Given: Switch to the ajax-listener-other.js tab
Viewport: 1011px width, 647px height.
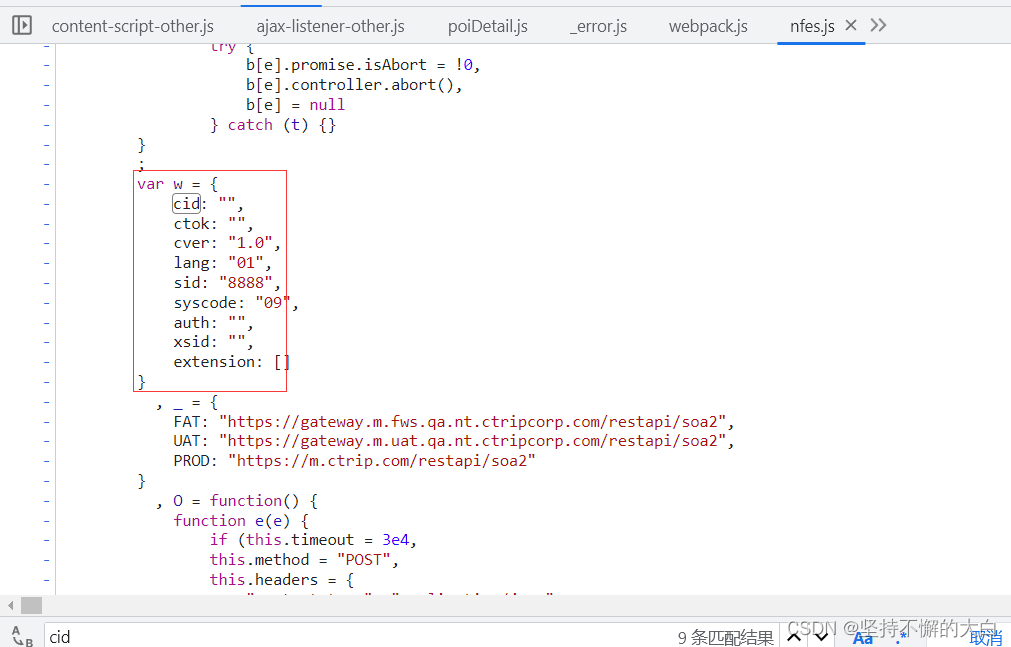Looking at the screenshot, I should tap(331, 26).
